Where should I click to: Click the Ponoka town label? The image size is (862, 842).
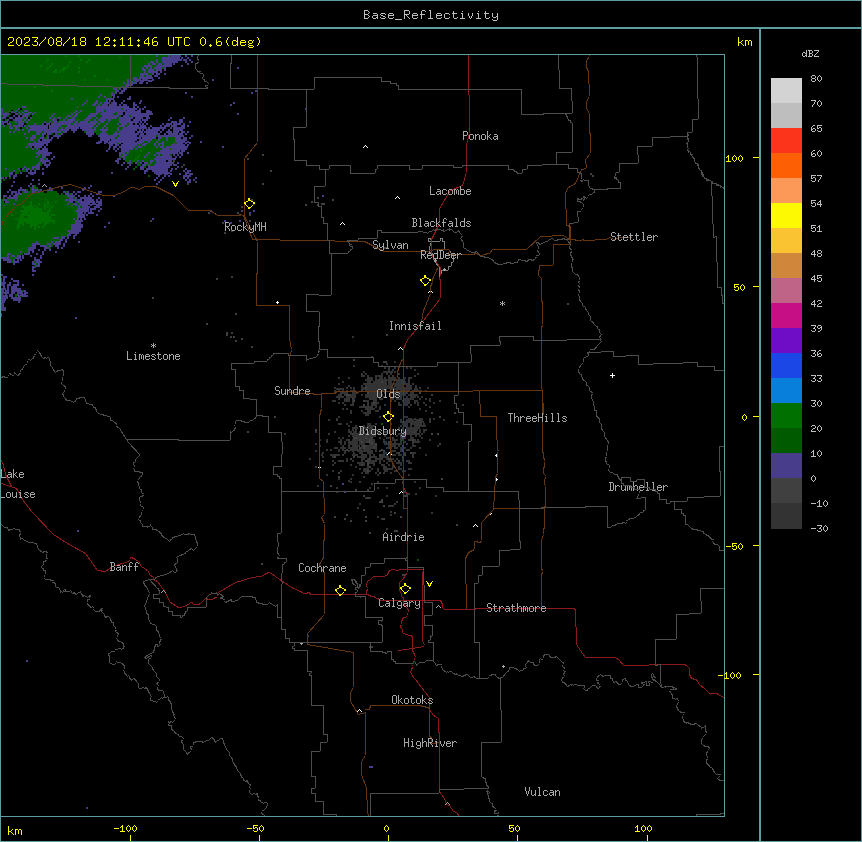point(480,136)
